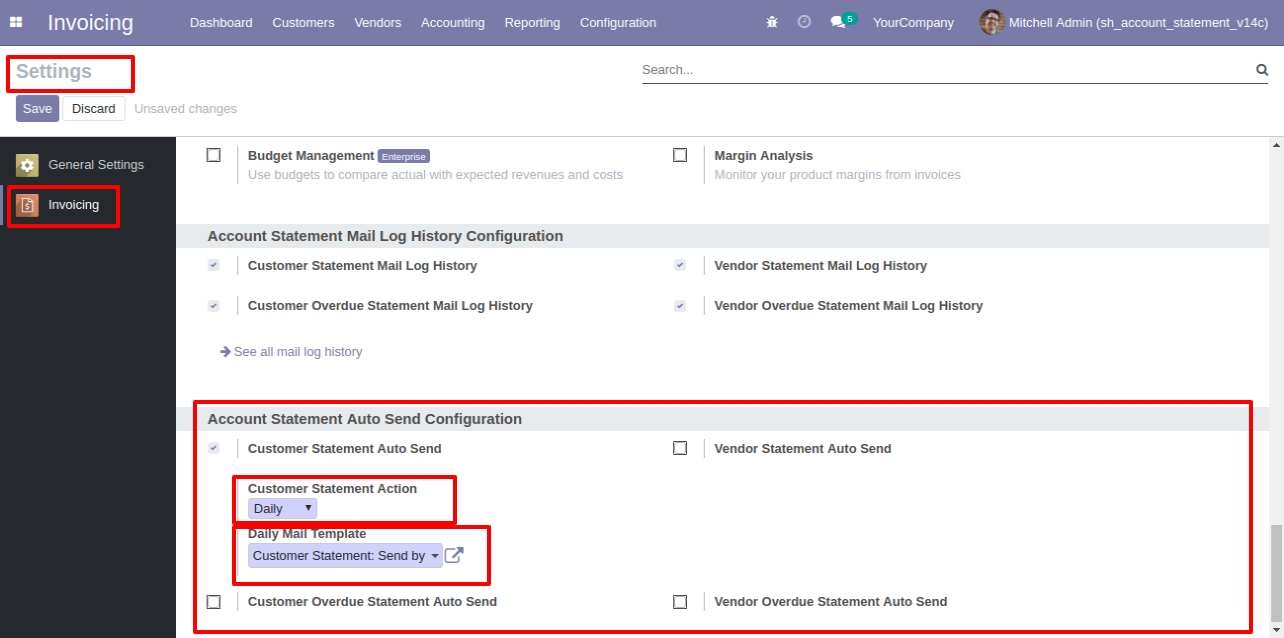
Task: Click the Unsaved changes text
Action: point(186,109)
